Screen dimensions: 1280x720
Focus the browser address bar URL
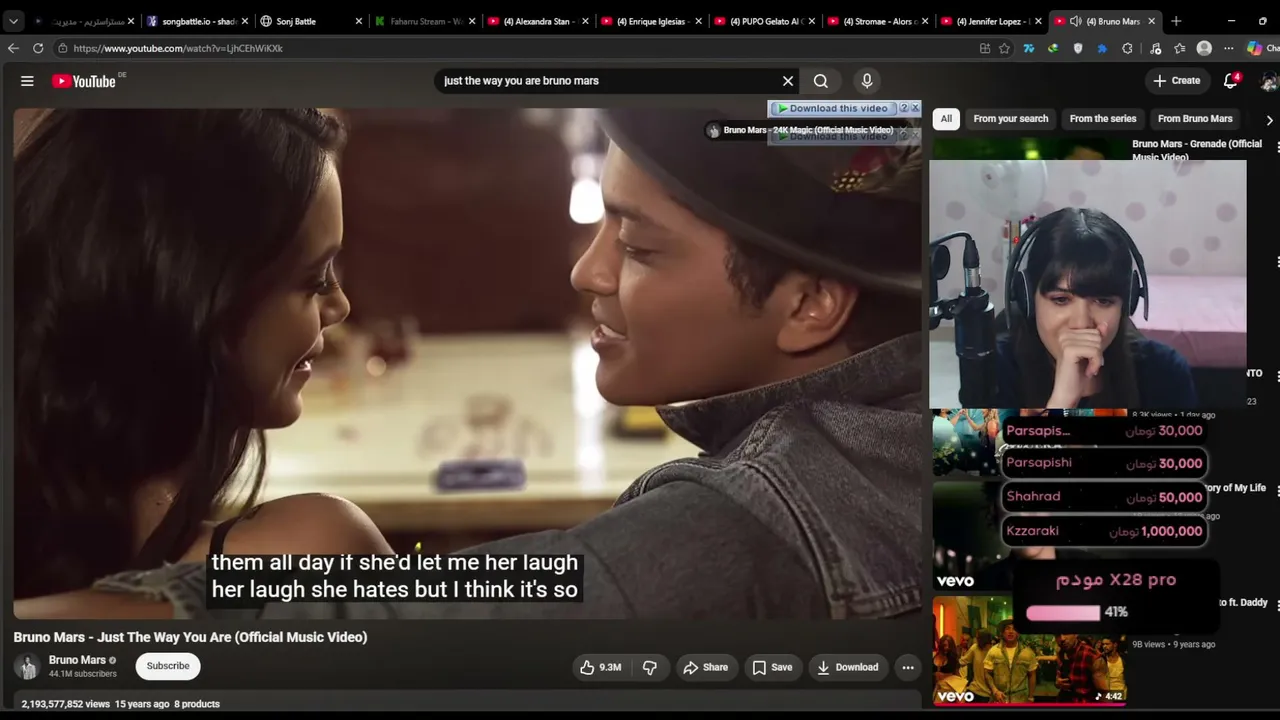coord(178,48)
